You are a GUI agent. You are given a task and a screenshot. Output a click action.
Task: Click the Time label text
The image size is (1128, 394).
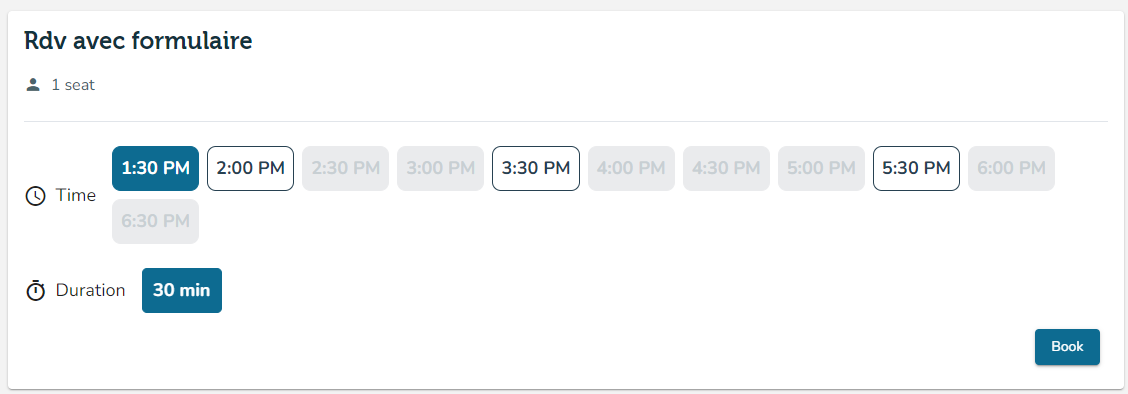click(76, 196)
